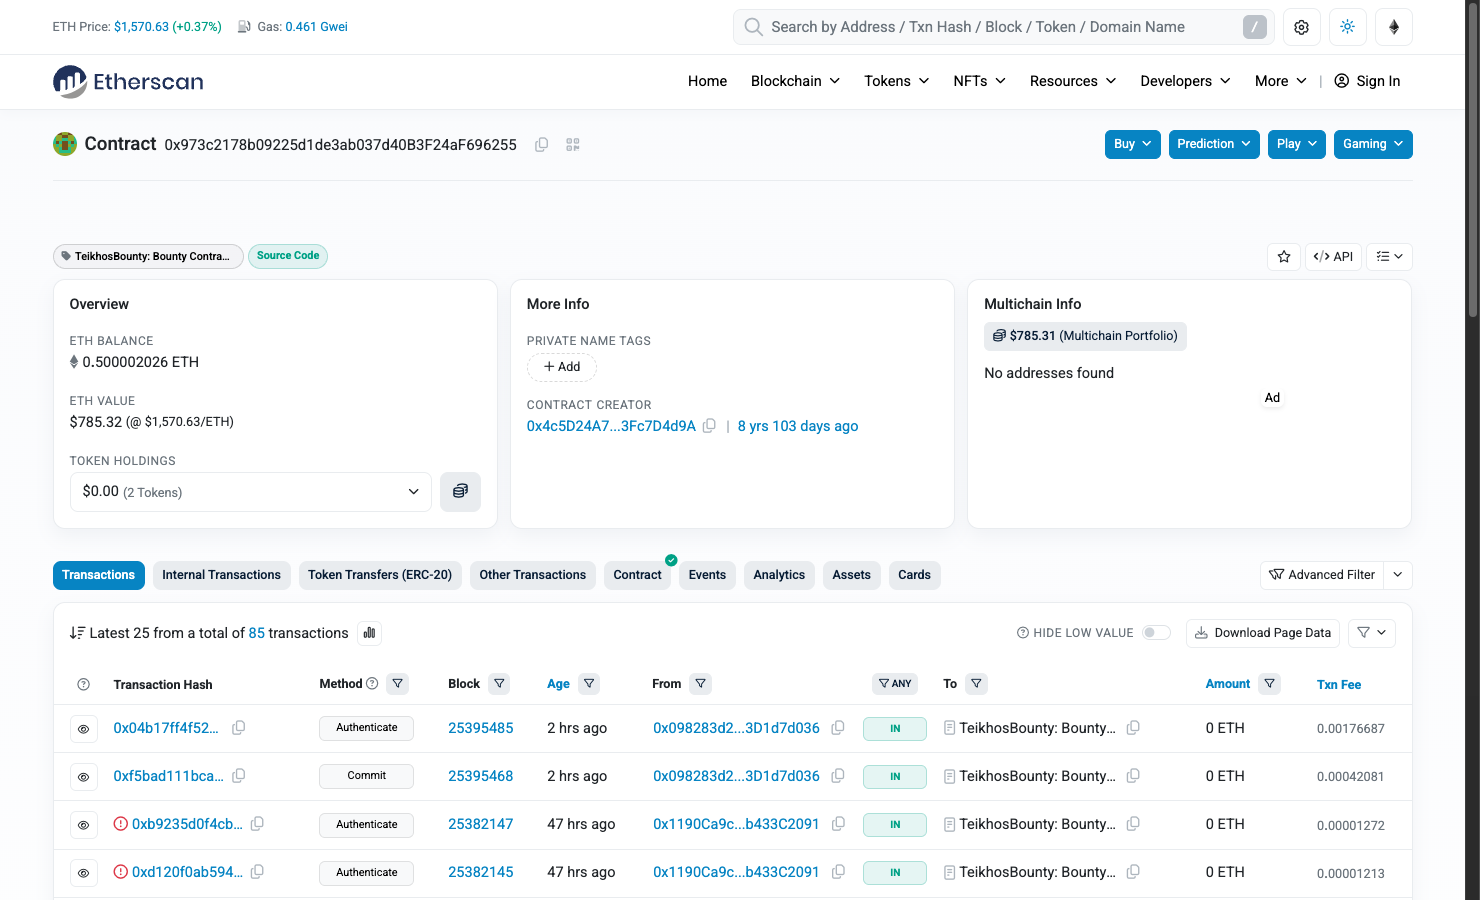Open the token holdings wallet icon button
The height and width of the screenshot is (900, 1480).
(x=460, y=492)
